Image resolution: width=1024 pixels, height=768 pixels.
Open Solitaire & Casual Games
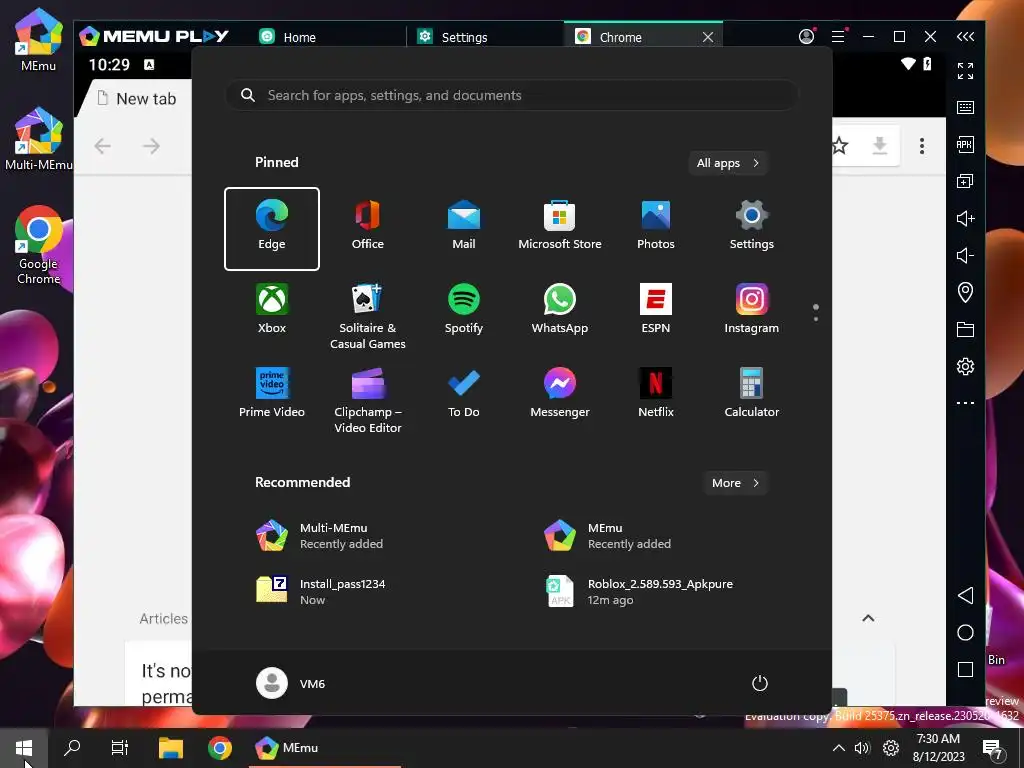tap(368, 316)
